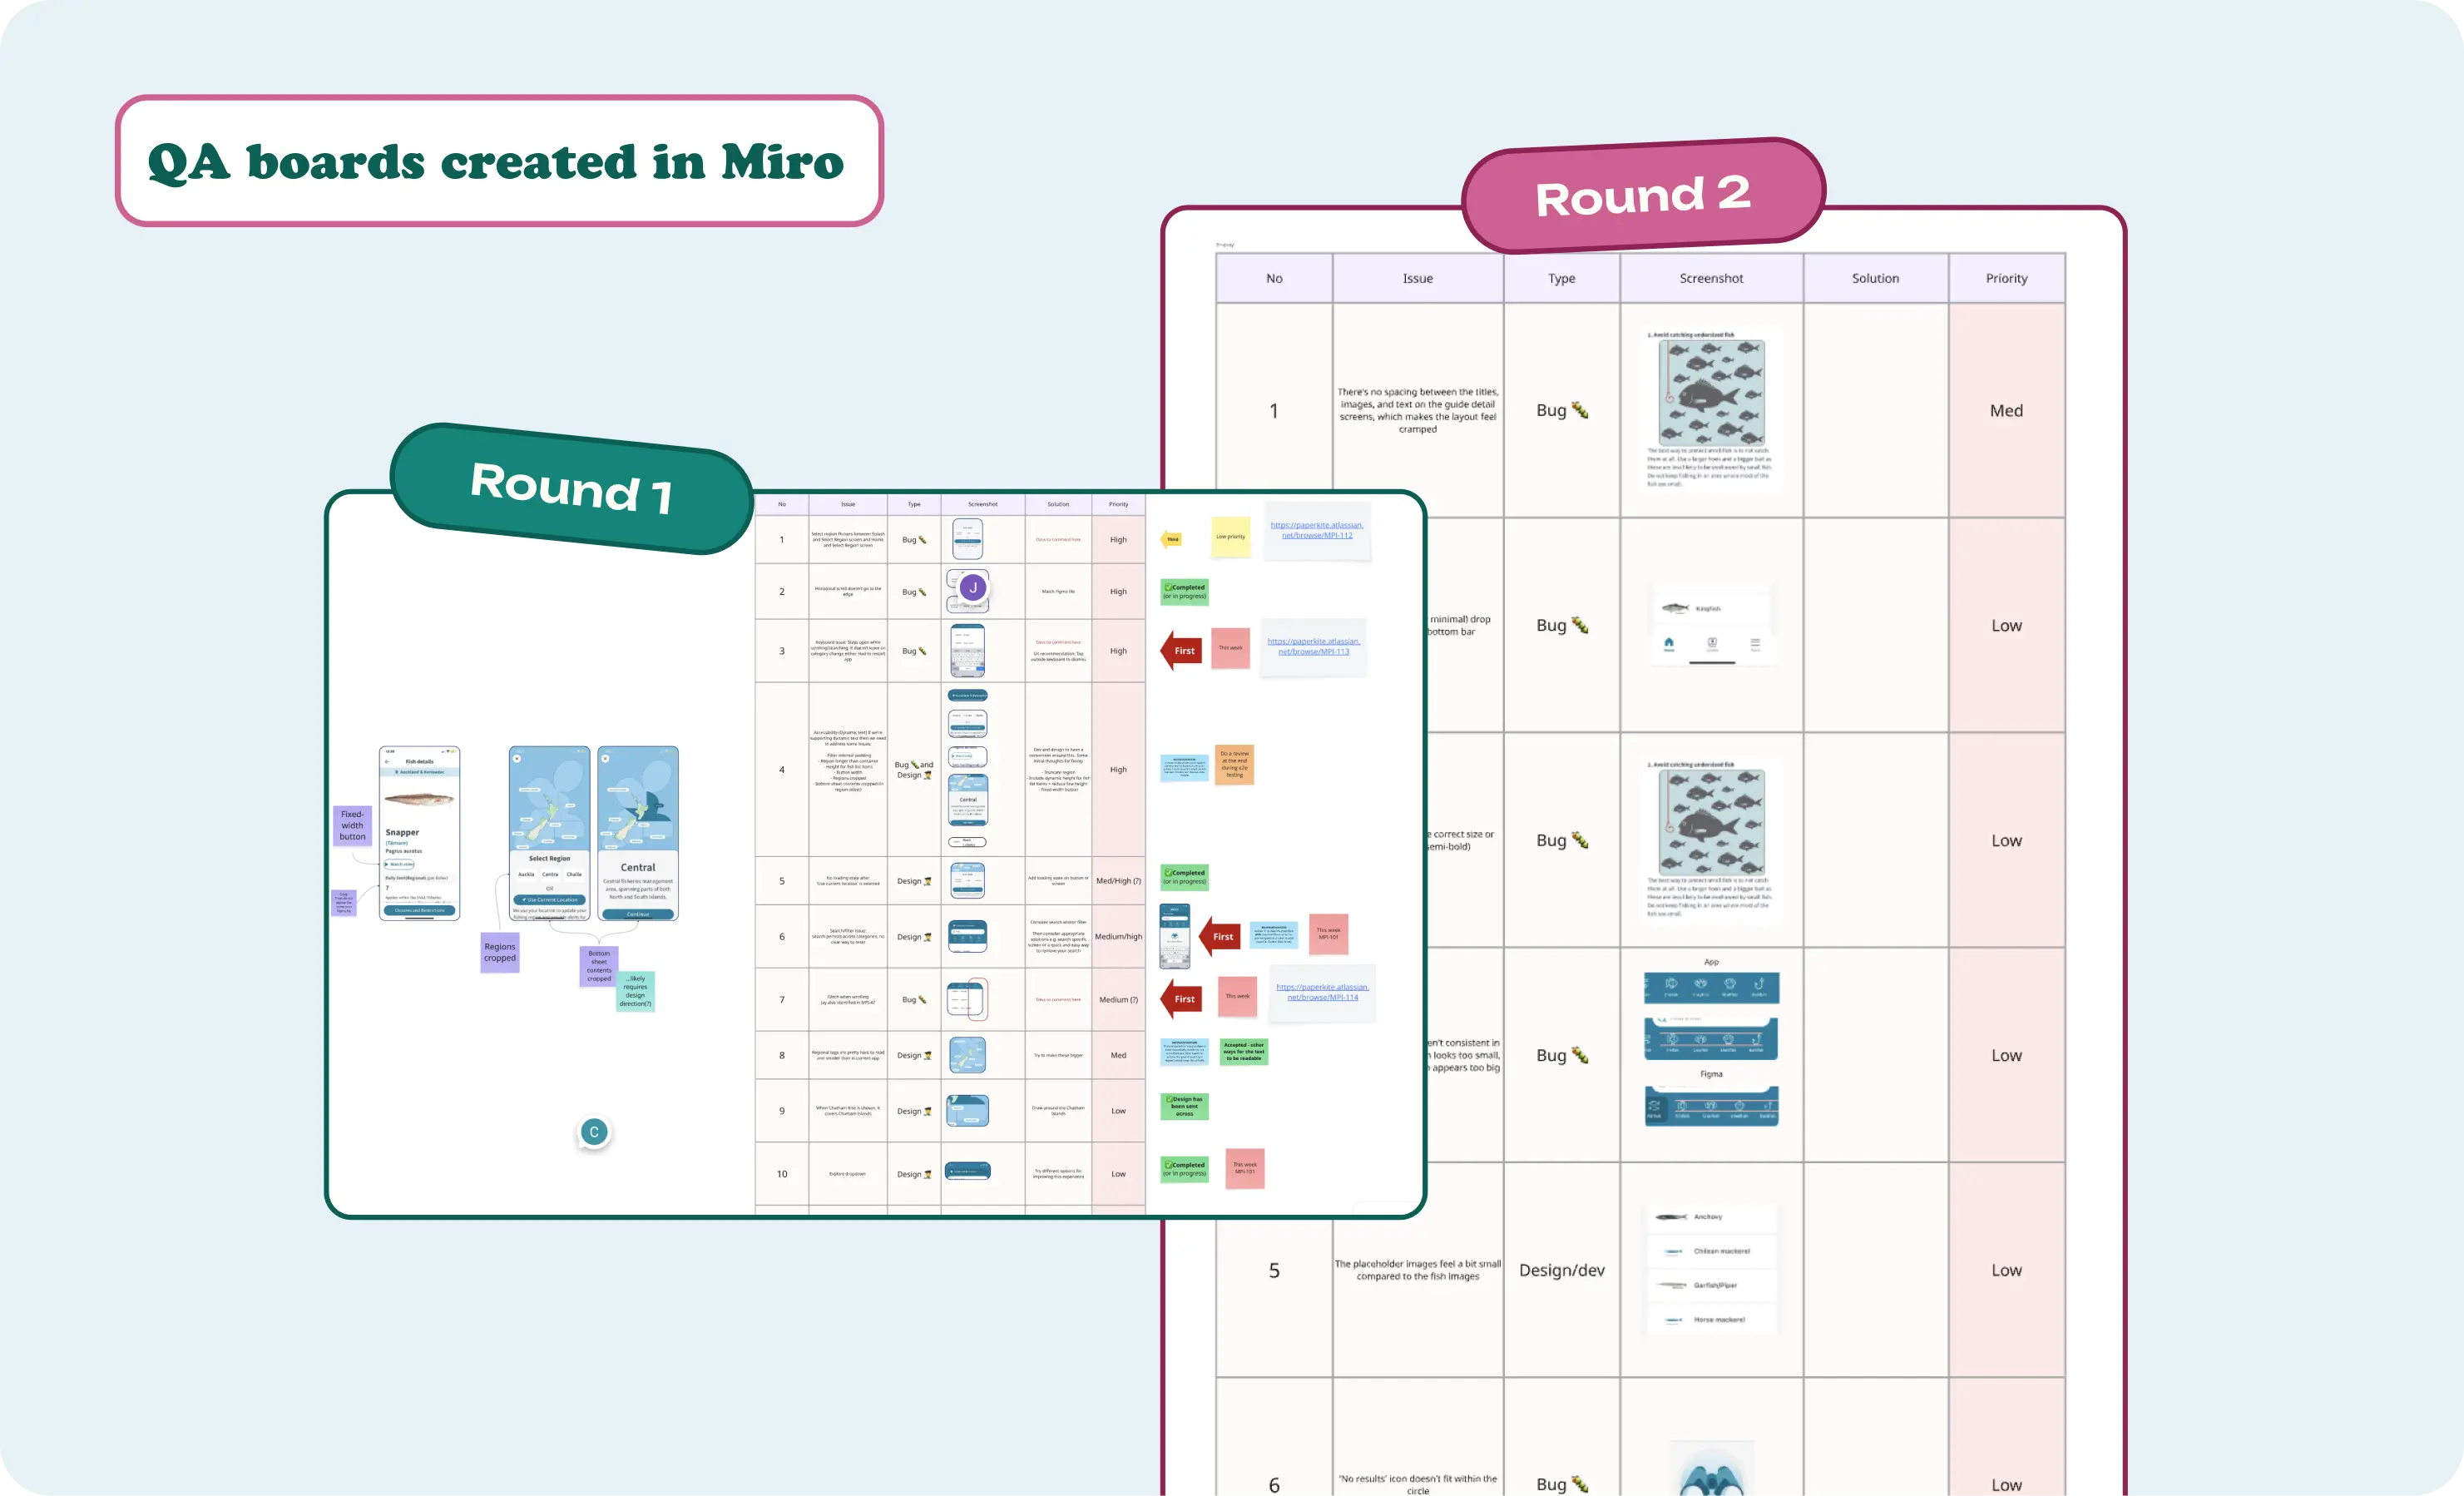Screen dimensions: 2464x1496
Task: Click Round 2 'Solution' column header
Action: point(1875,278)
